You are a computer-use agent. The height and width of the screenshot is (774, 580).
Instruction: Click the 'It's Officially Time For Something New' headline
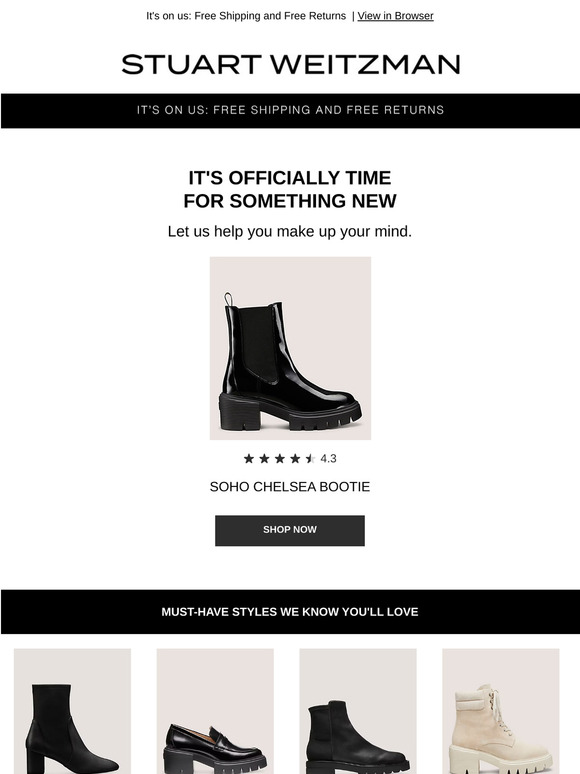tap(290, 190)
